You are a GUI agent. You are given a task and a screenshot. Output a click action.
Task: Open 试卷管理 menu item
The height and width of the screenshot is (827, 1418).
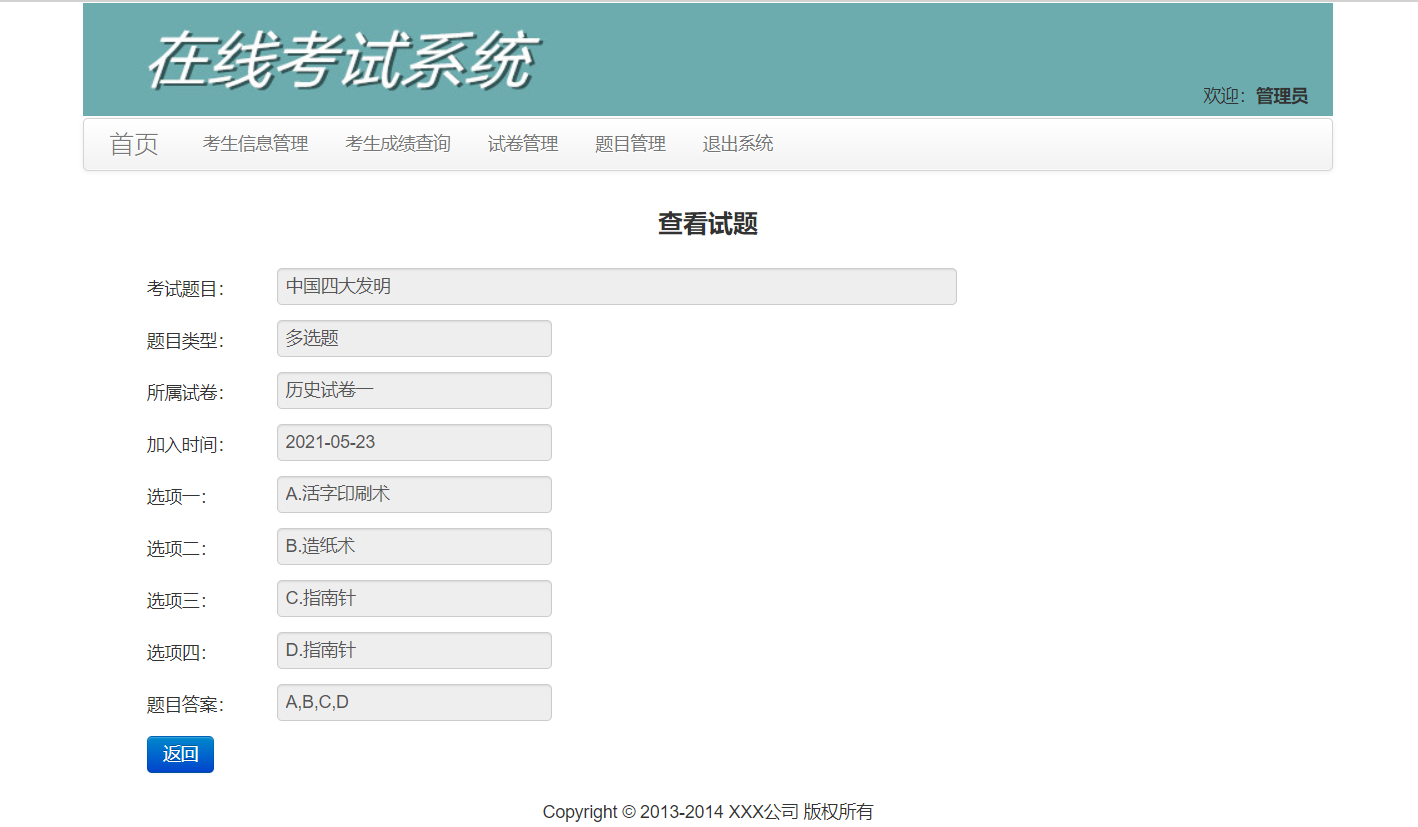(x=523, y=144)
